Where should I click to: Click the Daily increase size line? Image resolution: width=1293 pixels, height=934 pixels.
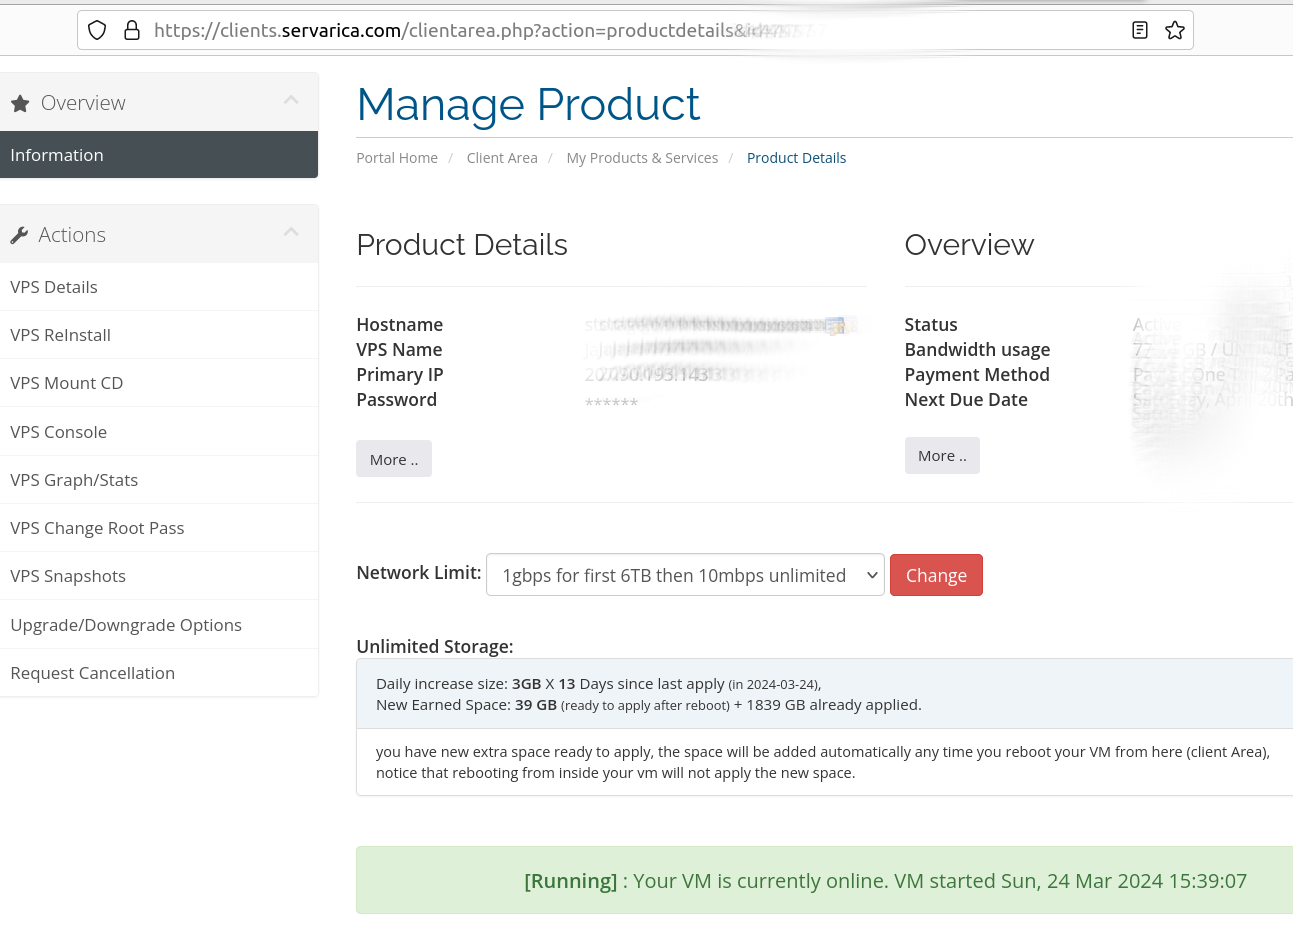click(598, 684)
